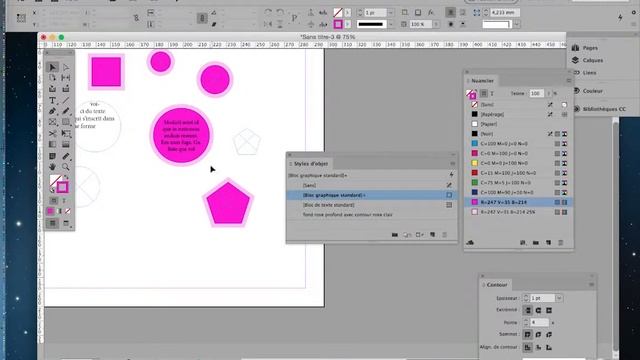Screen dimensions: 640x360
Task: Select the cyan C=100 M=0 J=0 N=0 swatch
Action: (x=519, y=144)
